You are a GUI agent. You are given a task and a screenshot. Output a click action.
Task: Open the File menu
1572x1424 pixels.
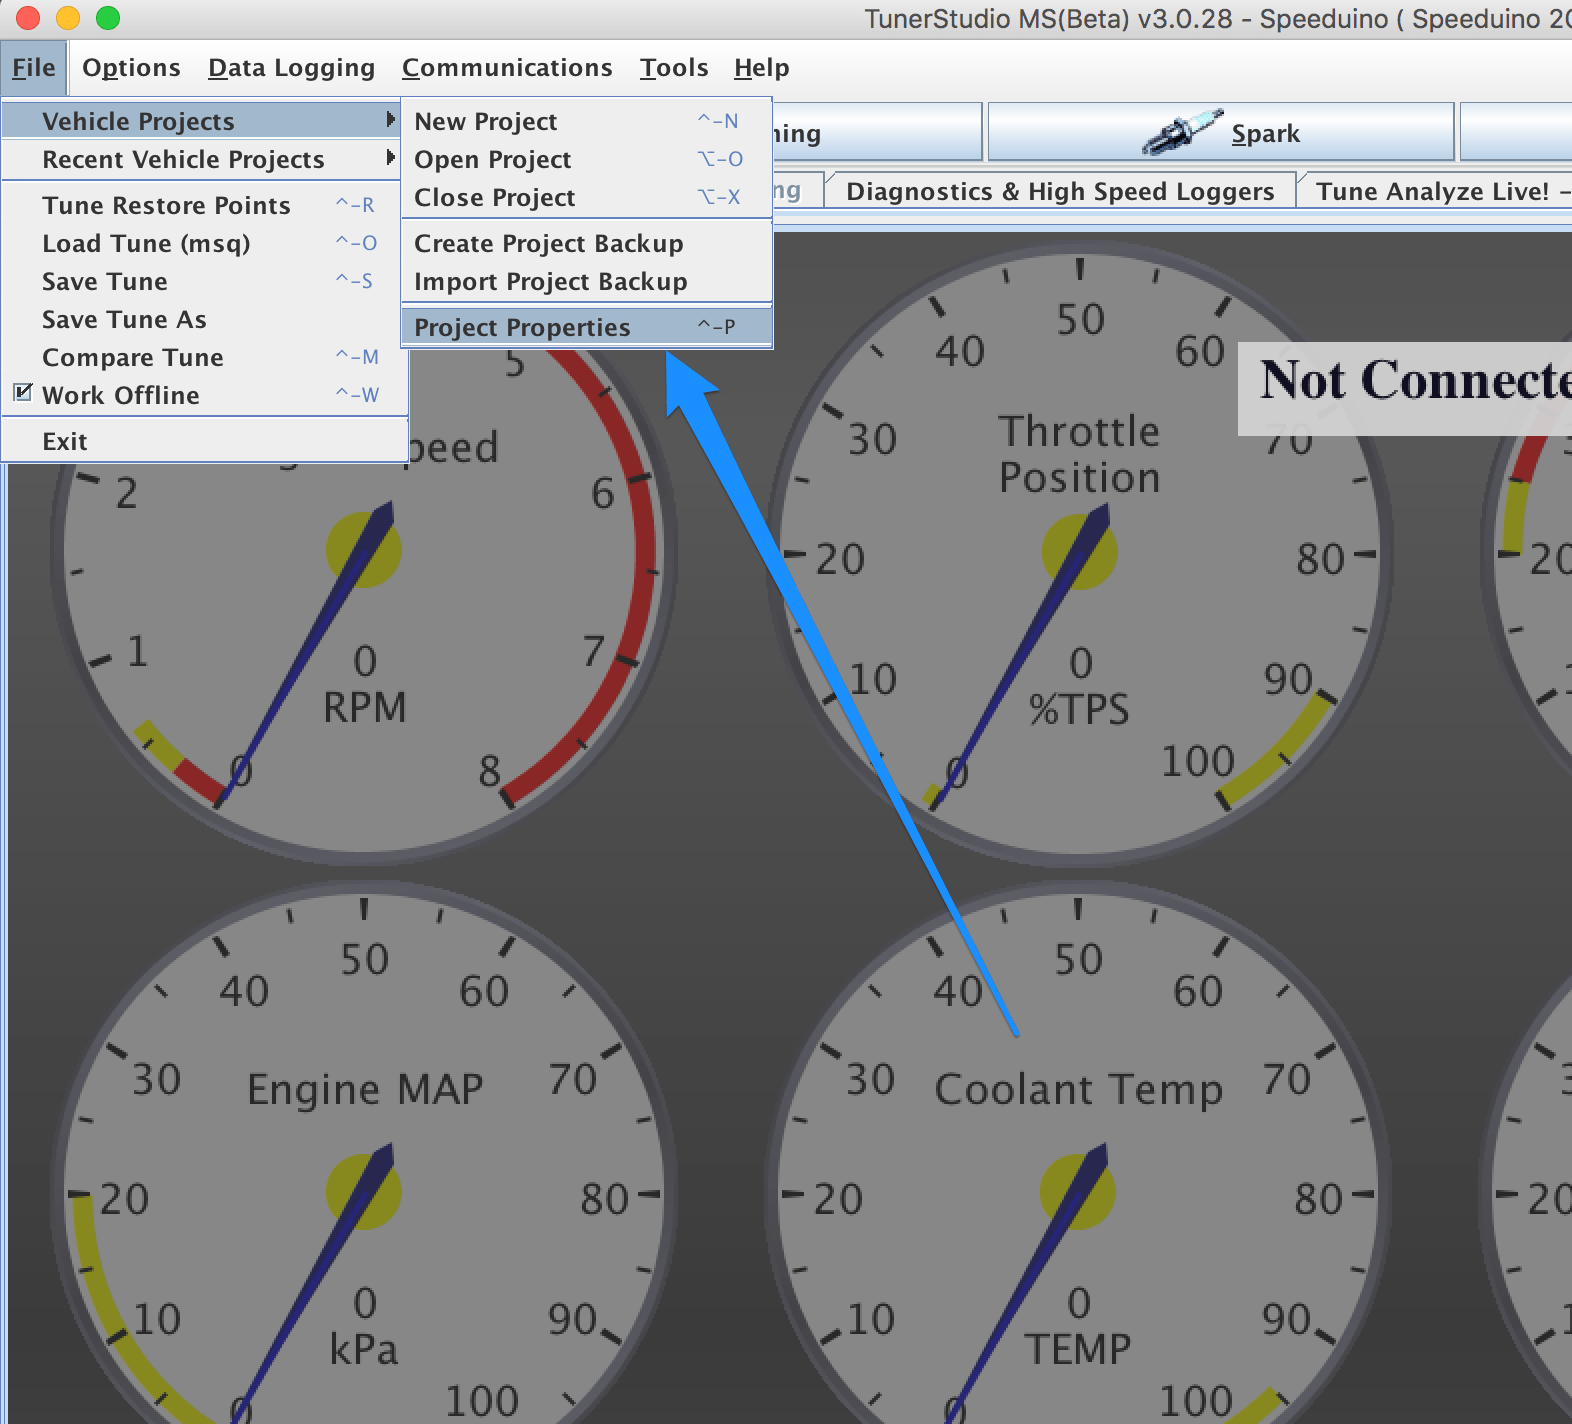pyautogui.click(x=34, y=68)
